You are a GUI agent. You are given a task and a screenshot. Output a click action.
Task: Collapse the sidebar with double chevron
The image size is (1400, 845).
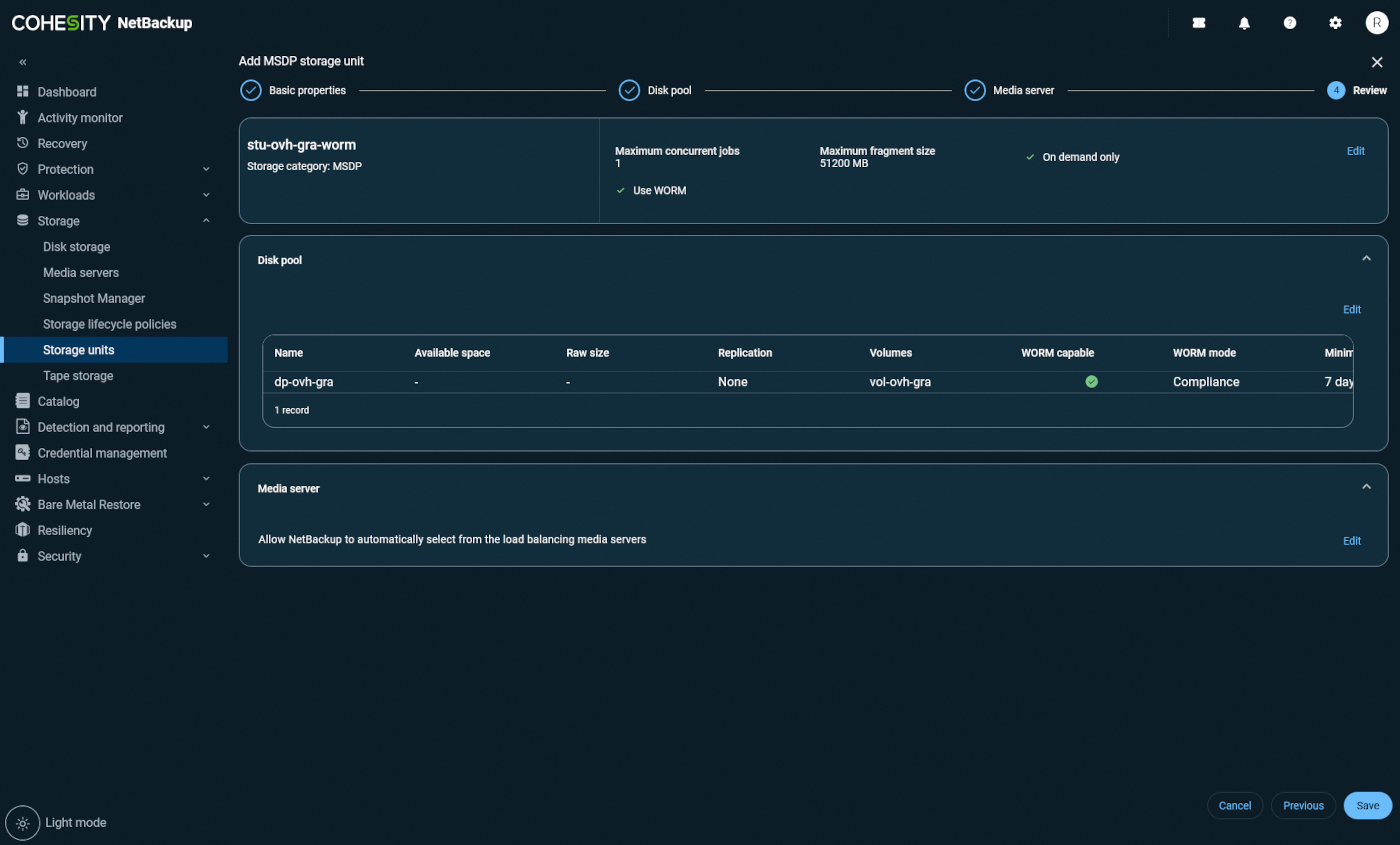(x=23, y=62)
